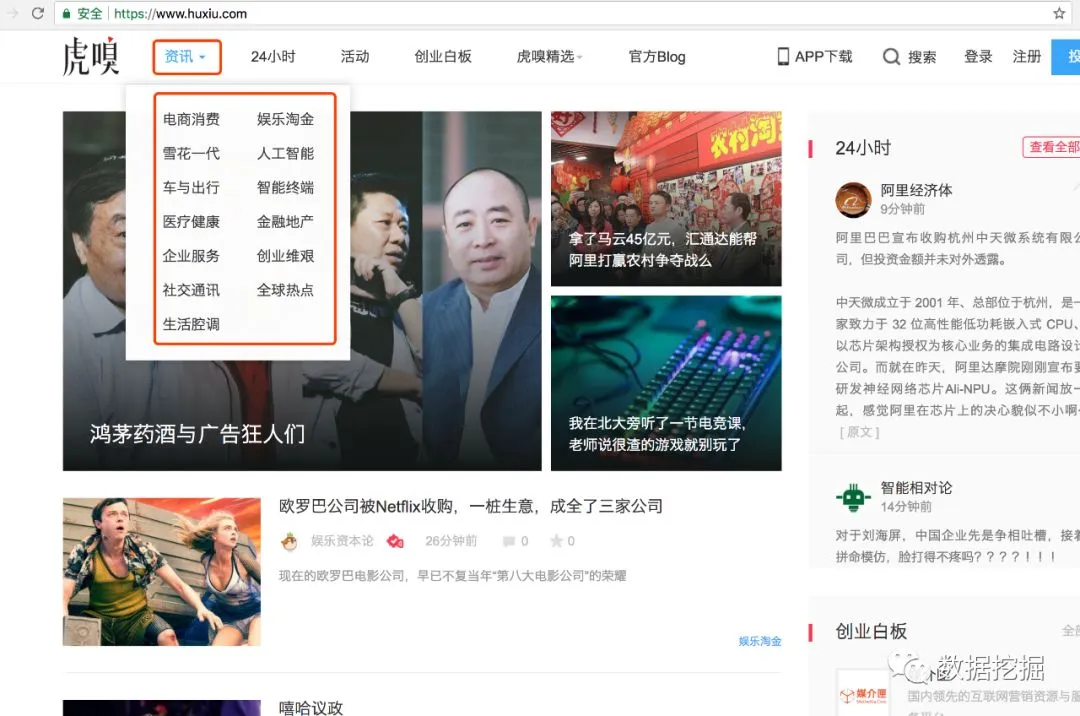This screenshot has width=1080, height=716.
Task: Expand the 虎嗅精选 dropdown
Action: pyautogui.click(x=549, y=56)
